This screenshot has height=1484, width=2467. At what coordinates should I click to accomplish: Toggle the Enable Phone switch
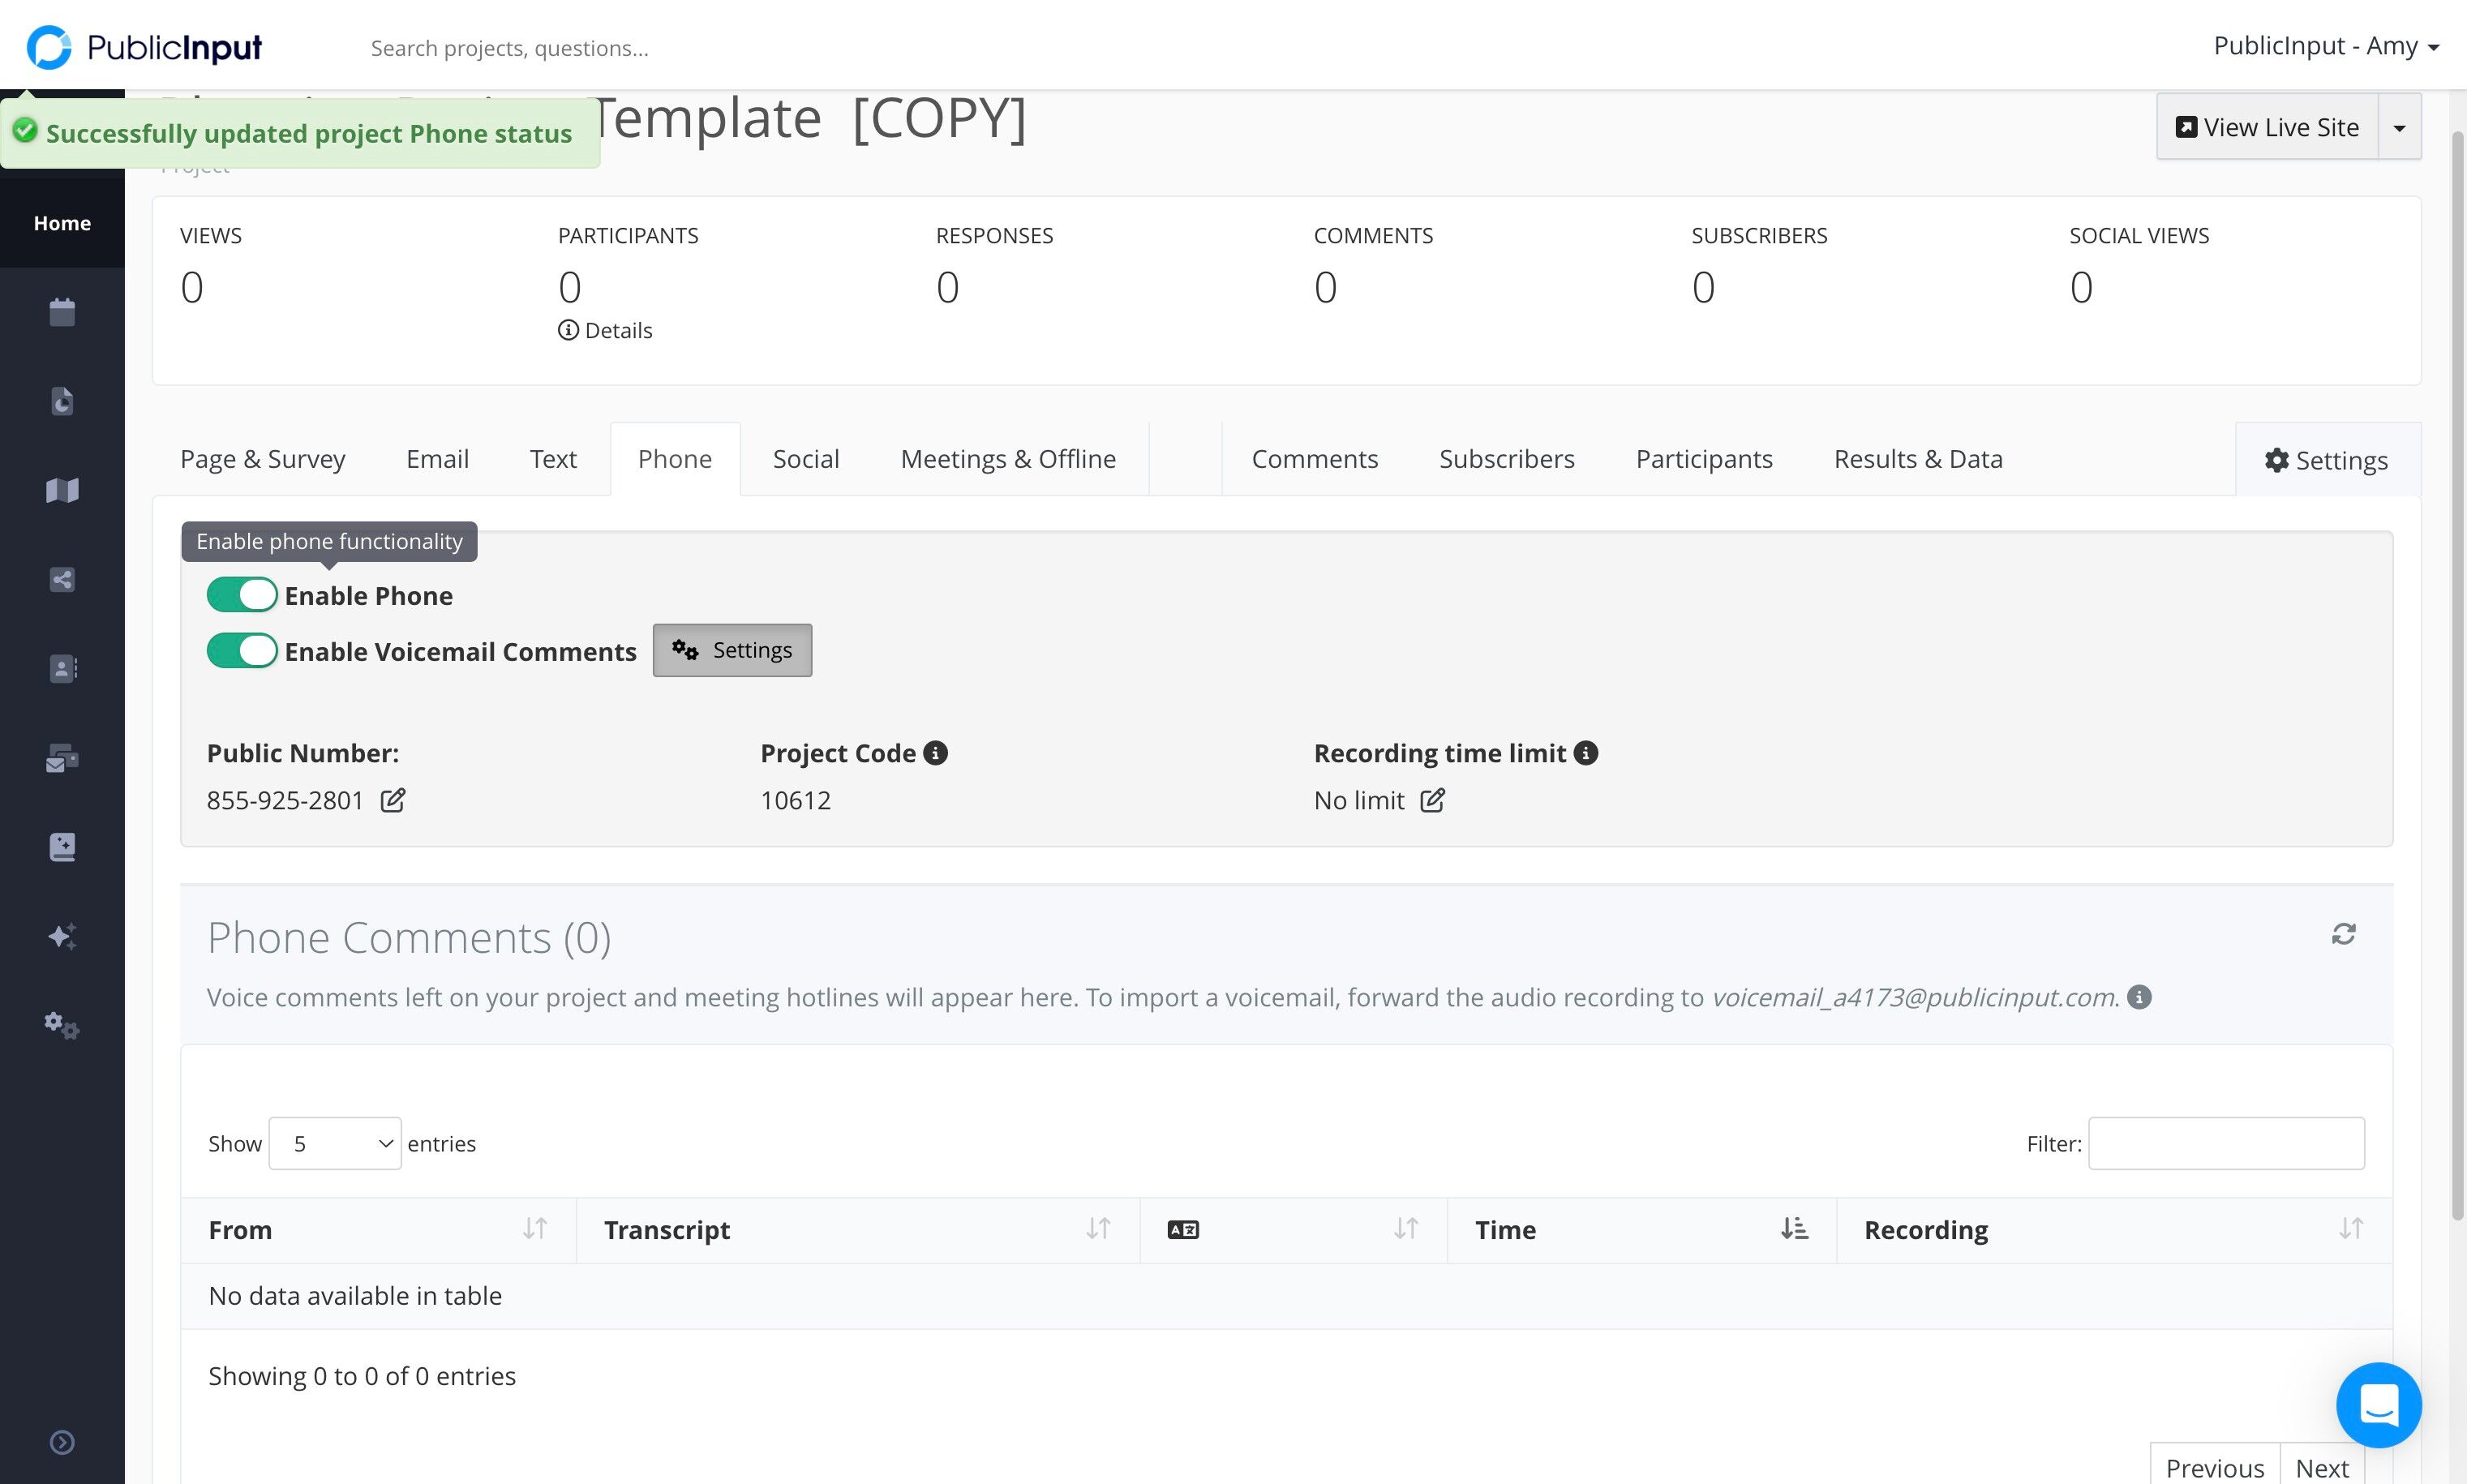[x=242, y=595]
